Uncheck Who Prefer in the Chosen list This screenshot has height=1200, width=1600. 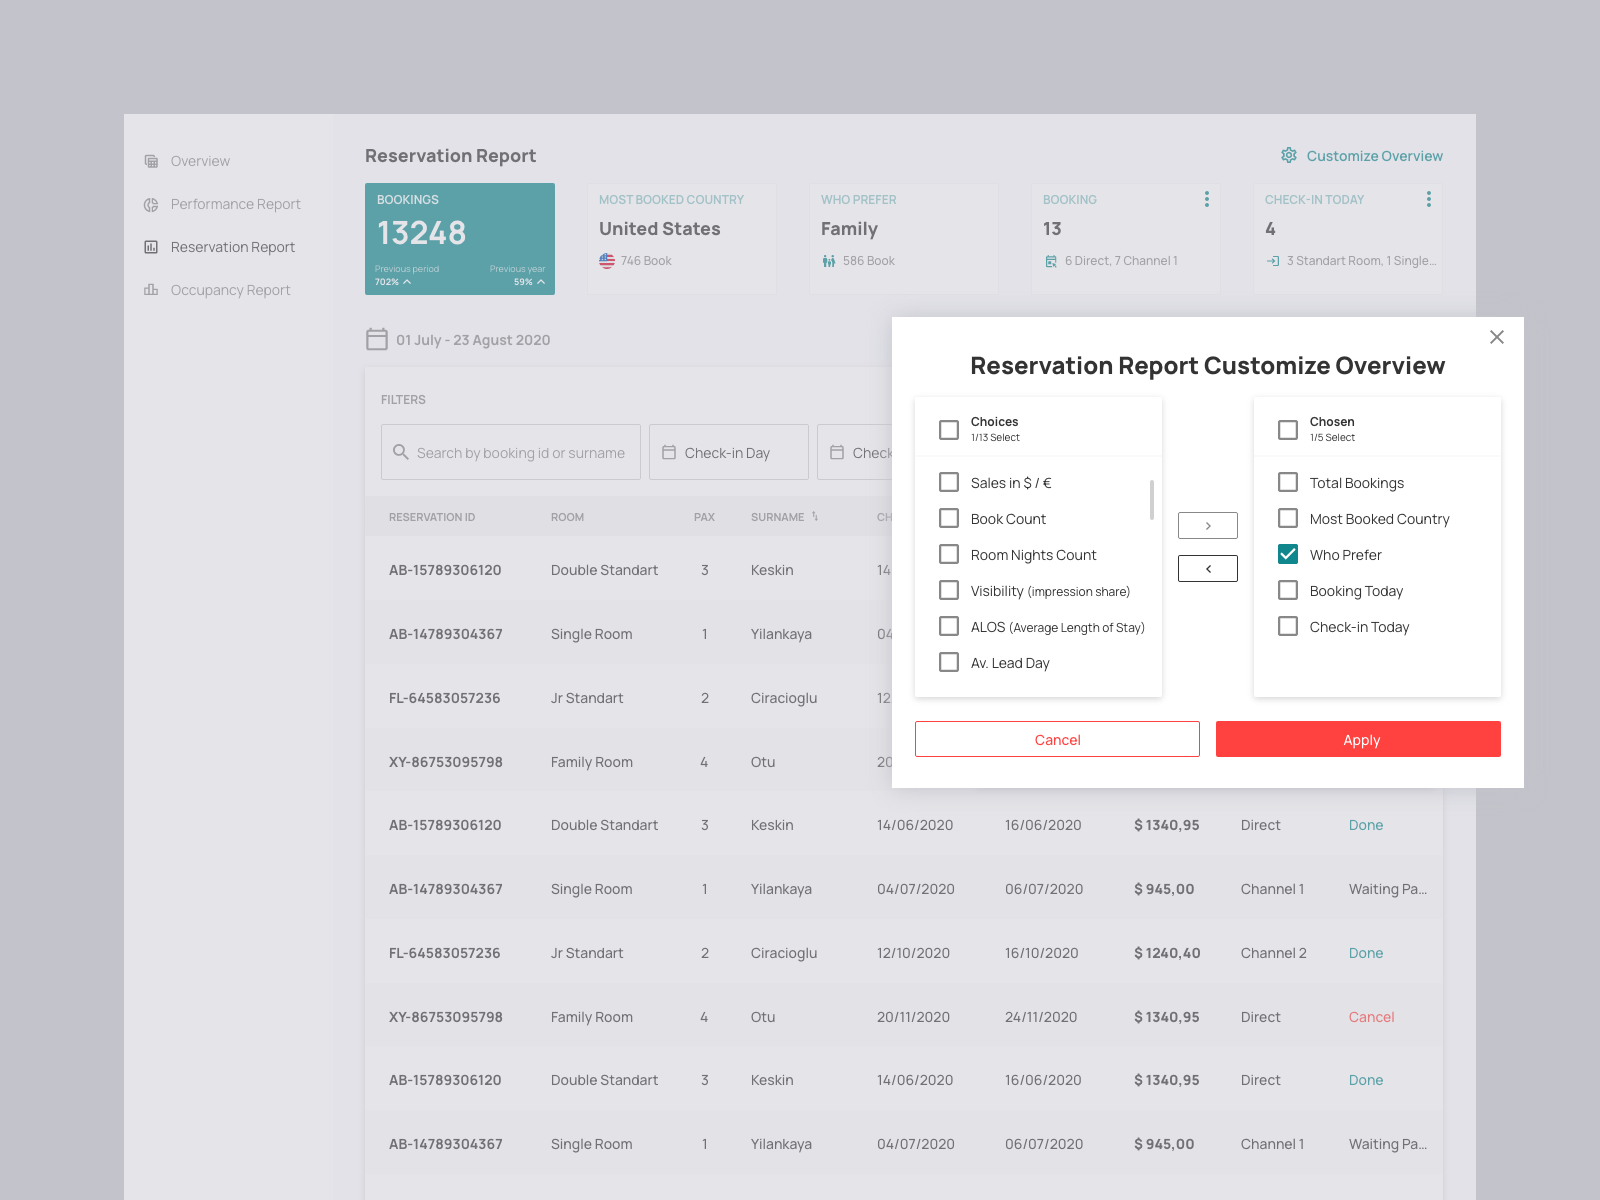(1288, 554)
